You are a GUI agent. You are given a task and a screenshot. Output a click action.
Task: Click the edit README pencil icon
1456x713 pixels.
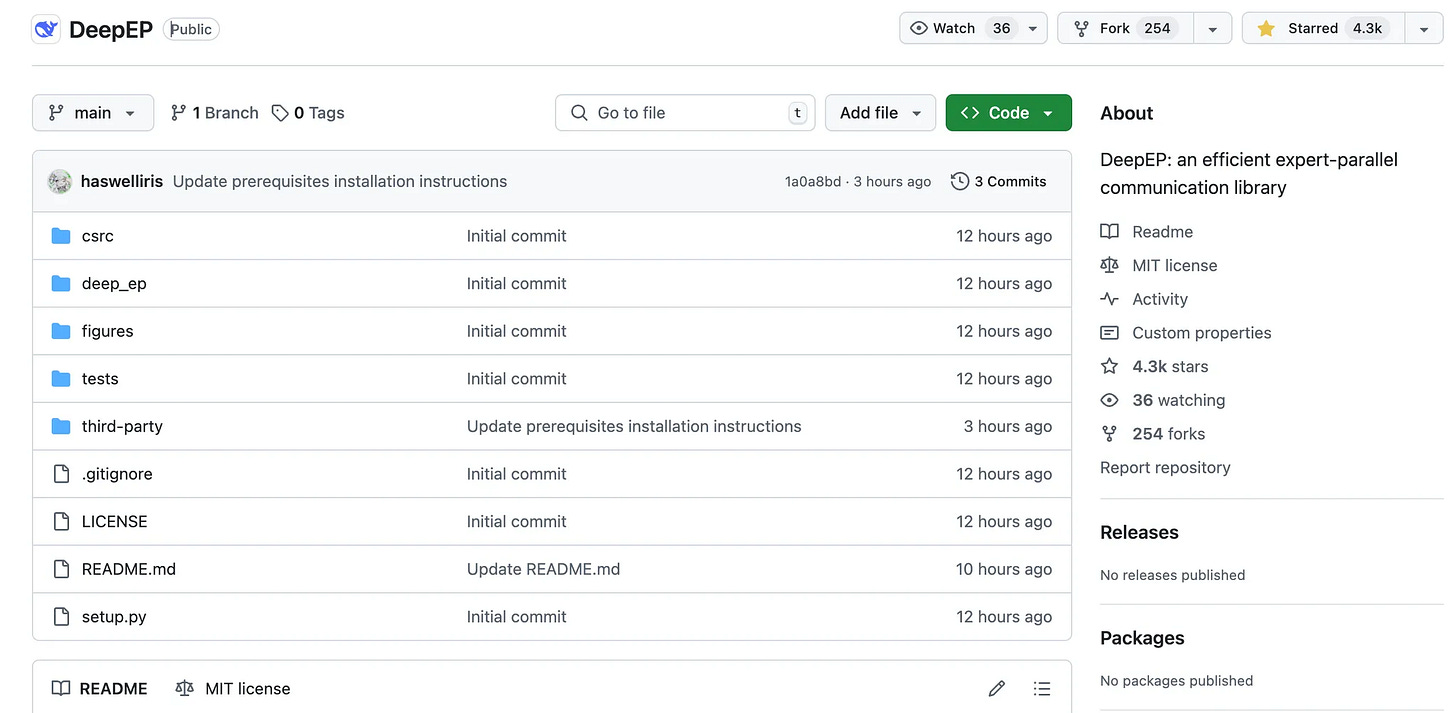[996, 688]
